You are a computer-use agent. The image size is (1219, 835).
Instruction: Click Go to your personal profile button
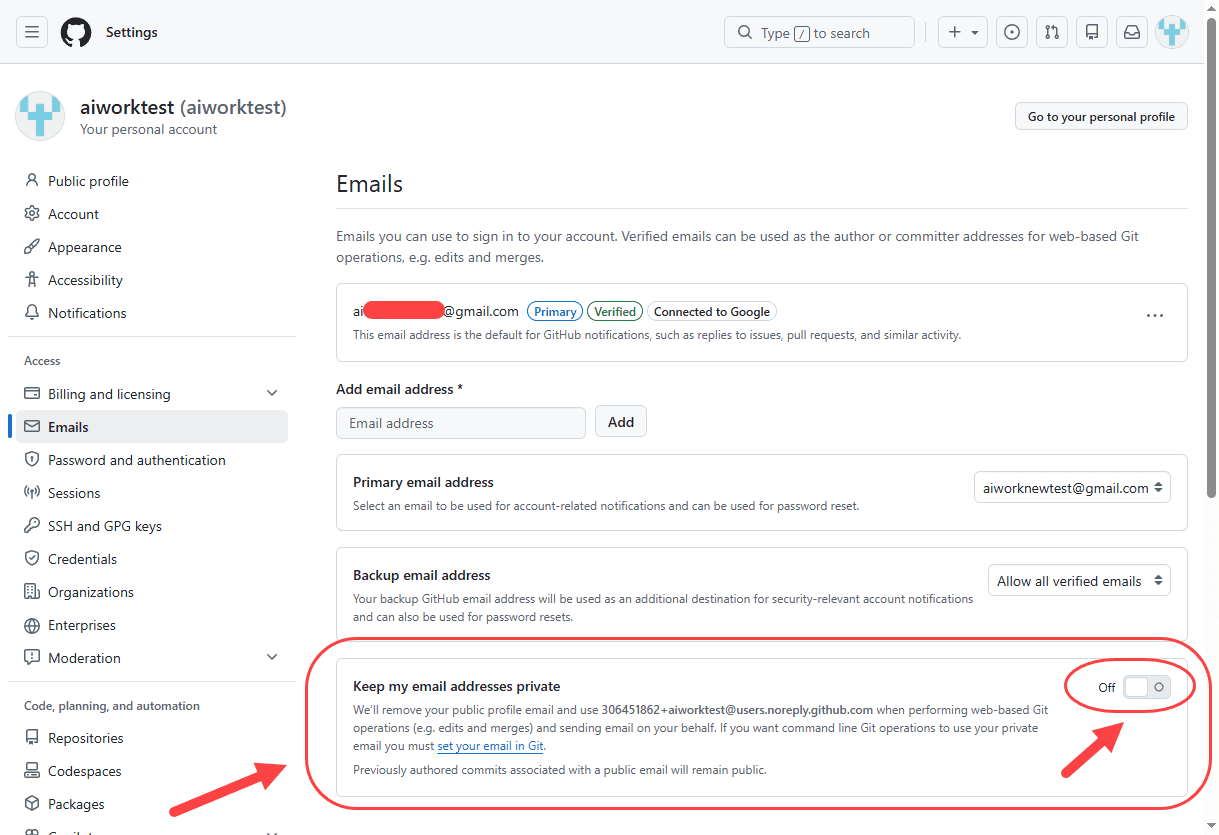coord(1101,116)
